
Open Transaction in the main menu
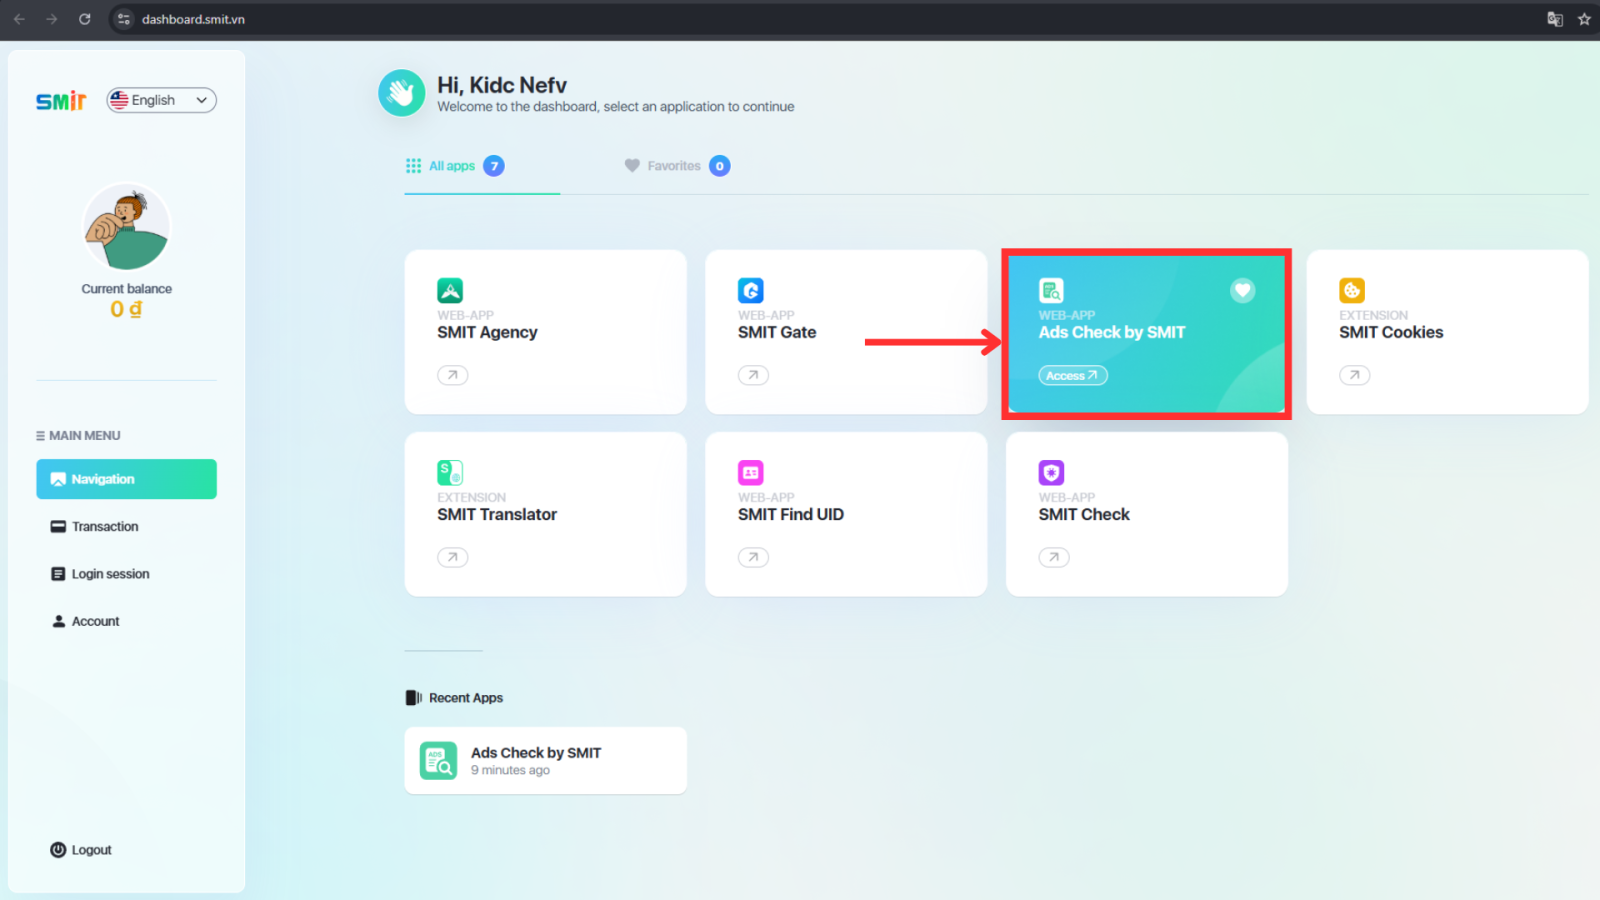point(105,527)
